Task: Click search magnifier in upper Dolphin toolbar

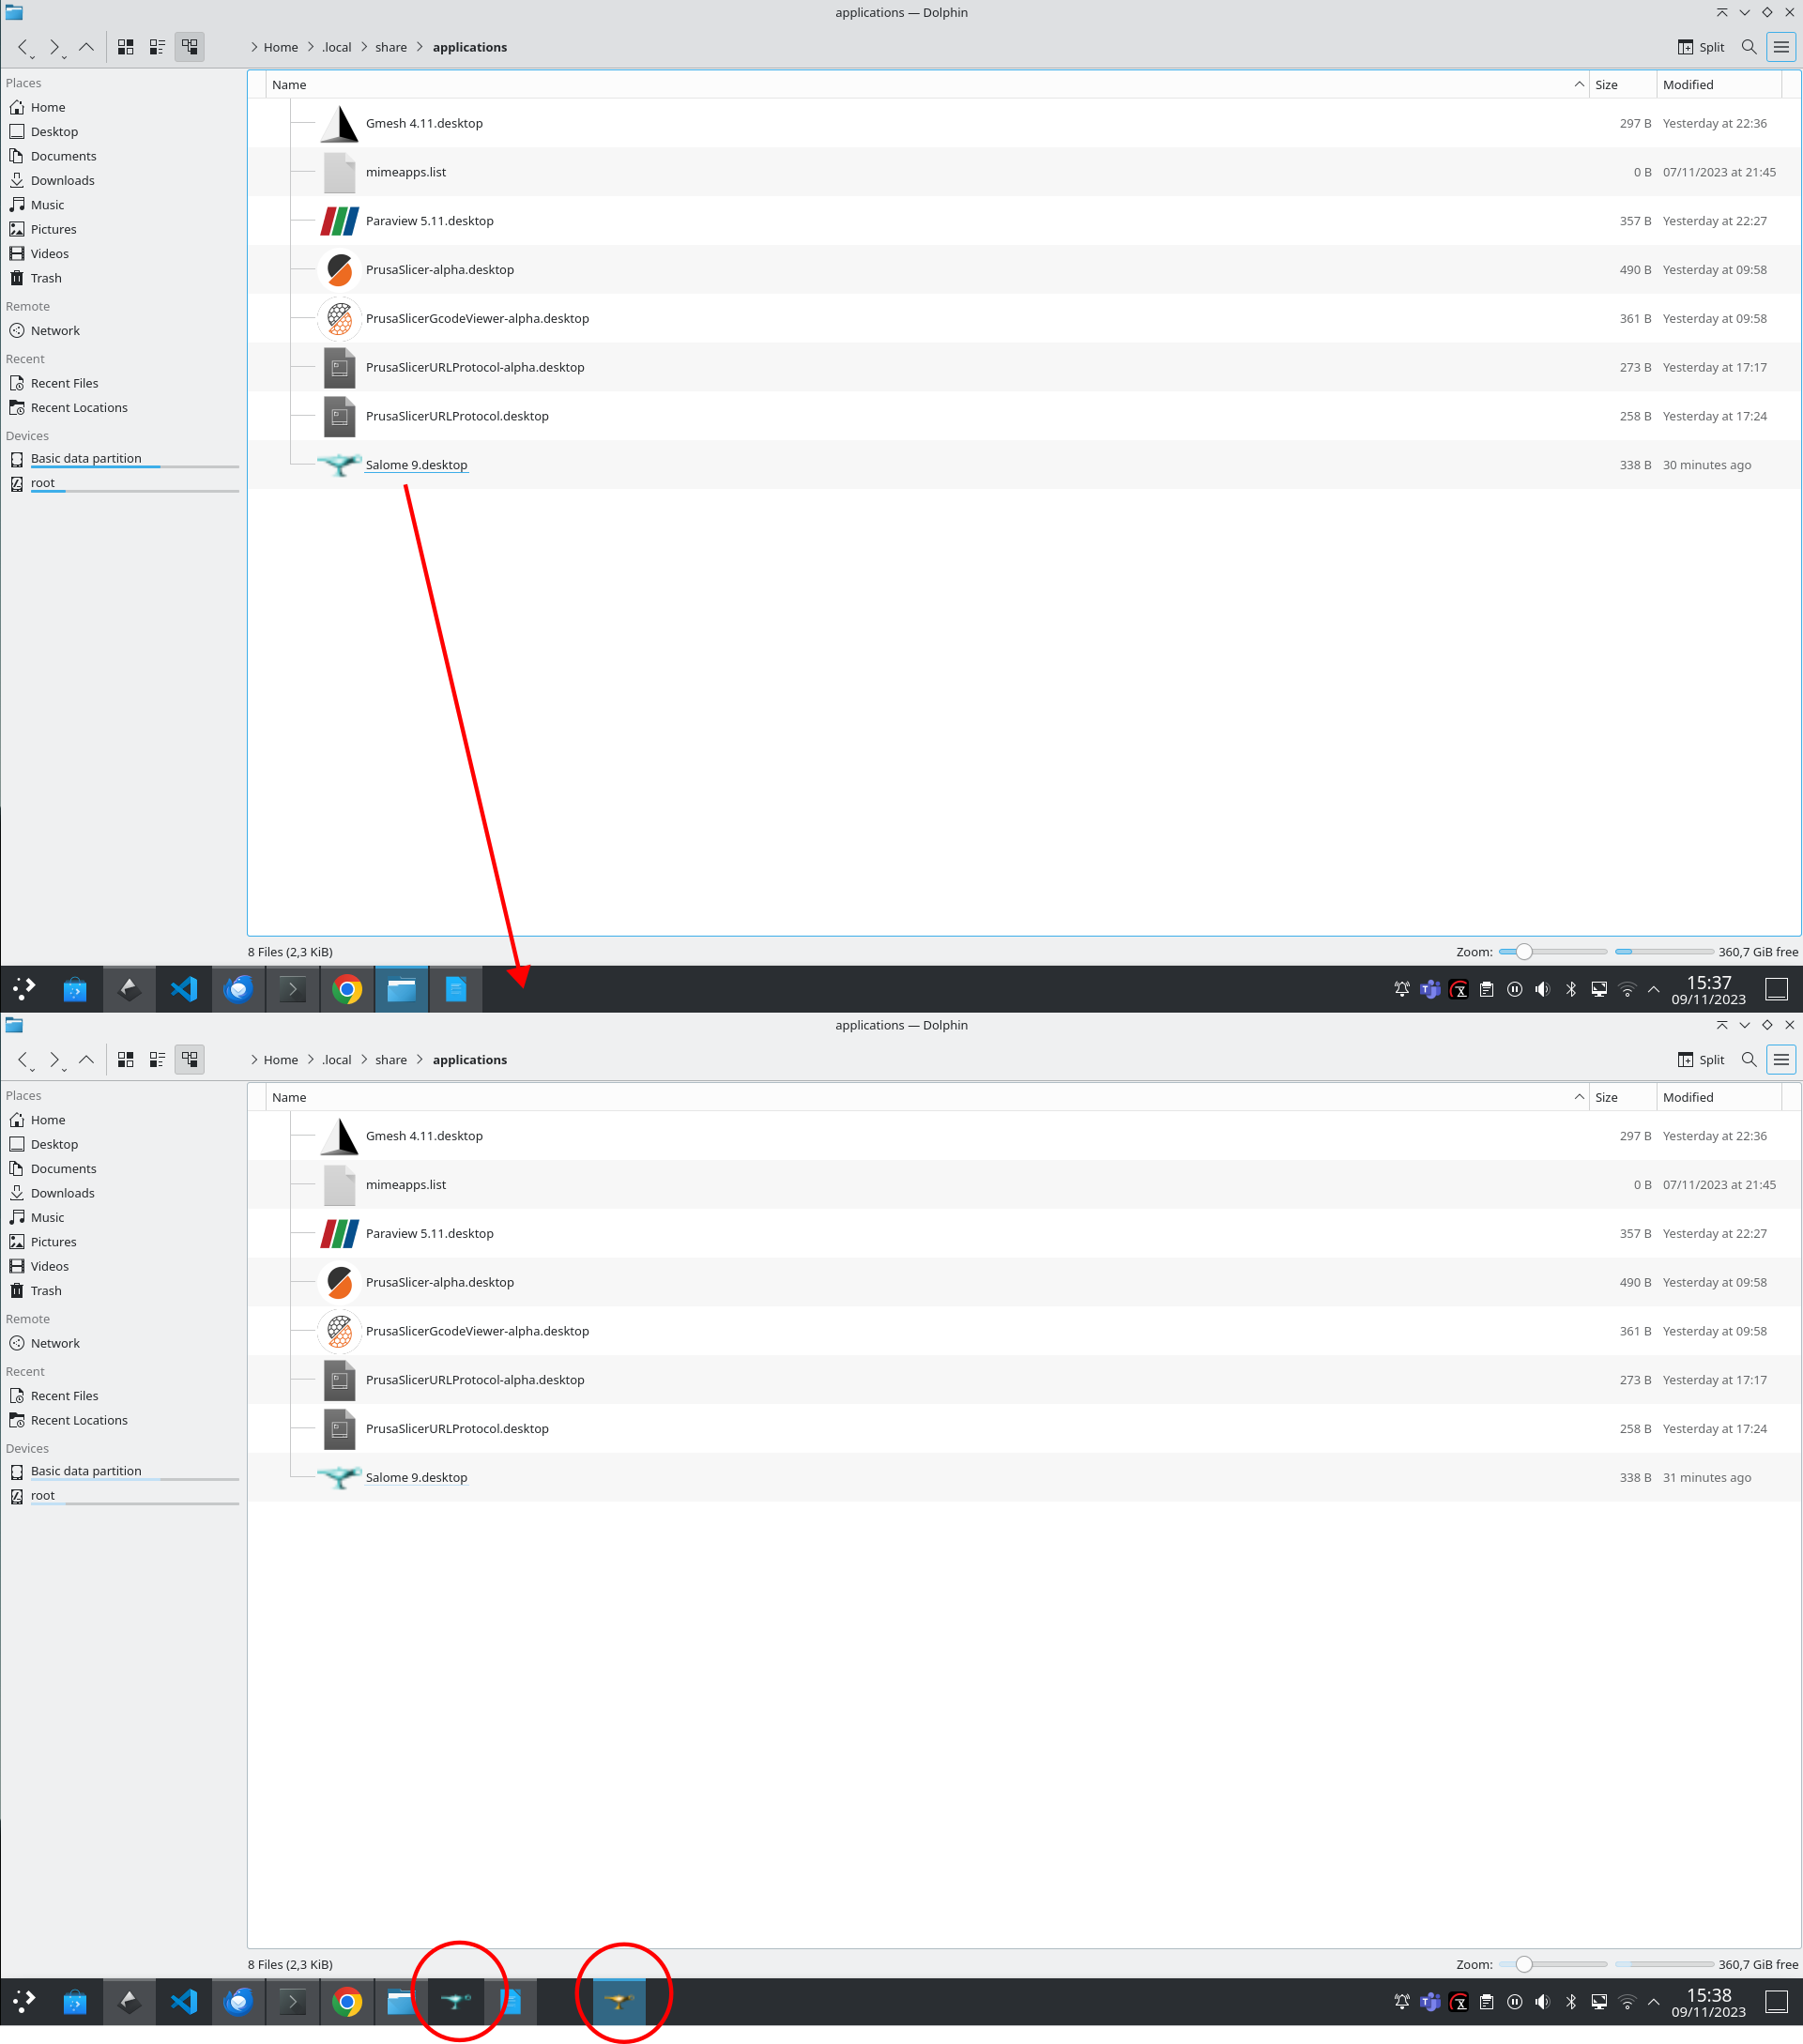Action: (x=1749, y=47)
